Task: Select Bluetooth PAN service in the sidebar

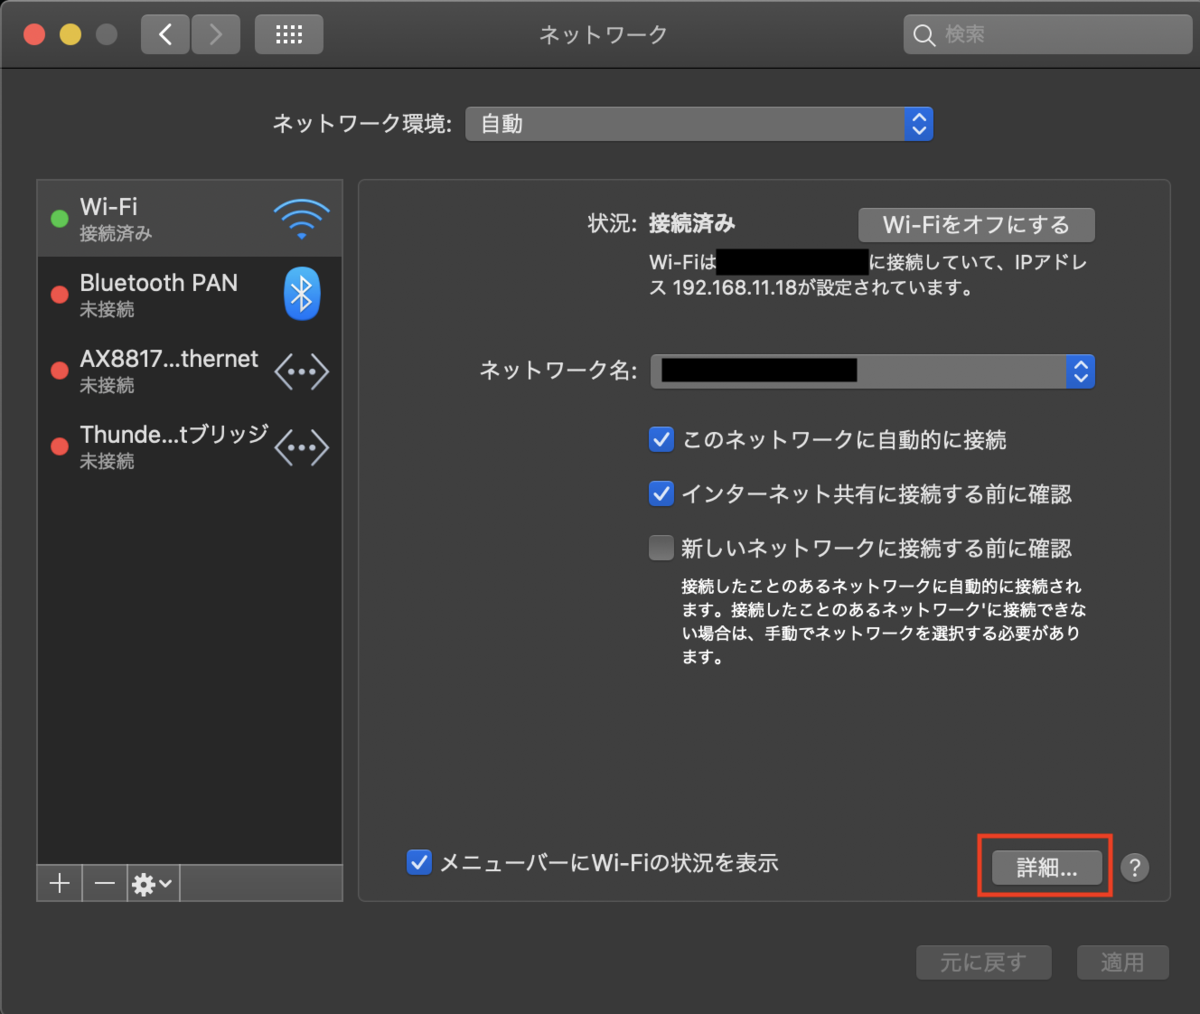Action: [190, 295]
